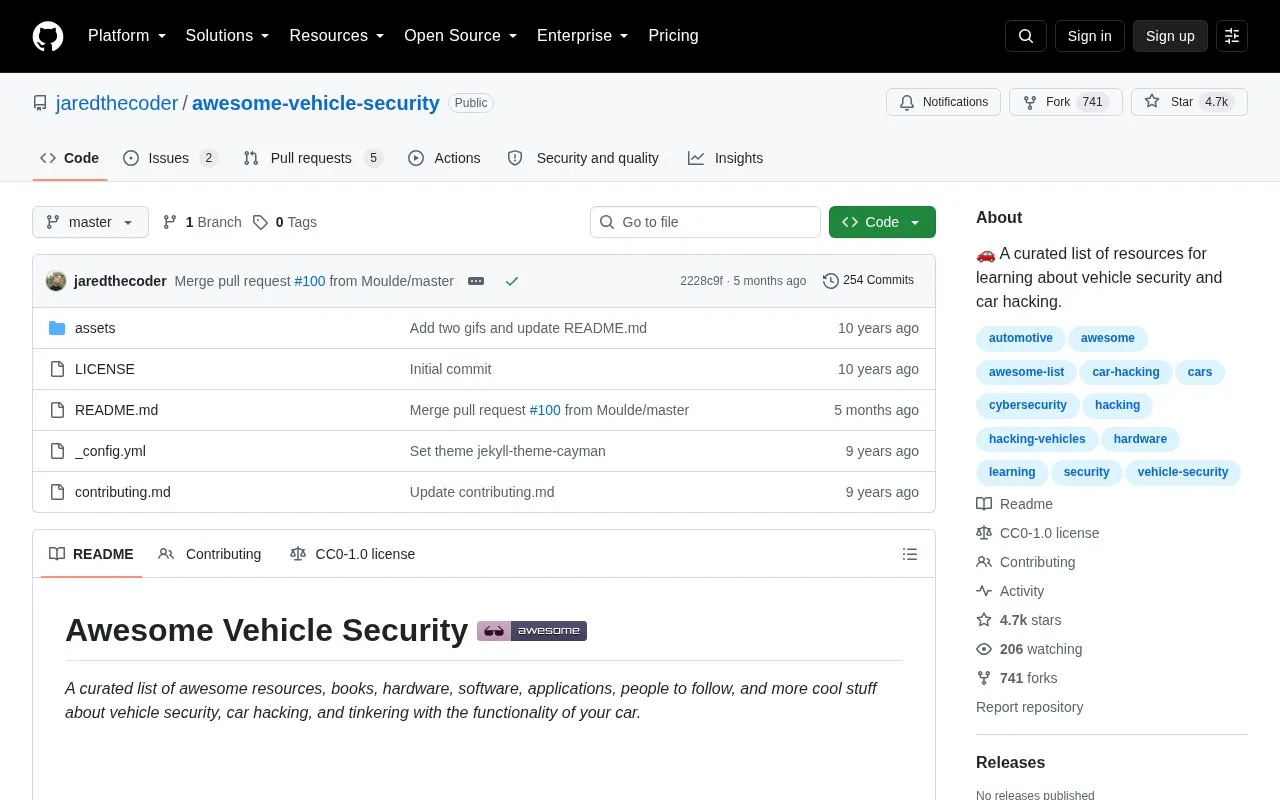Expand the Enterprise menu

(583, 36)
